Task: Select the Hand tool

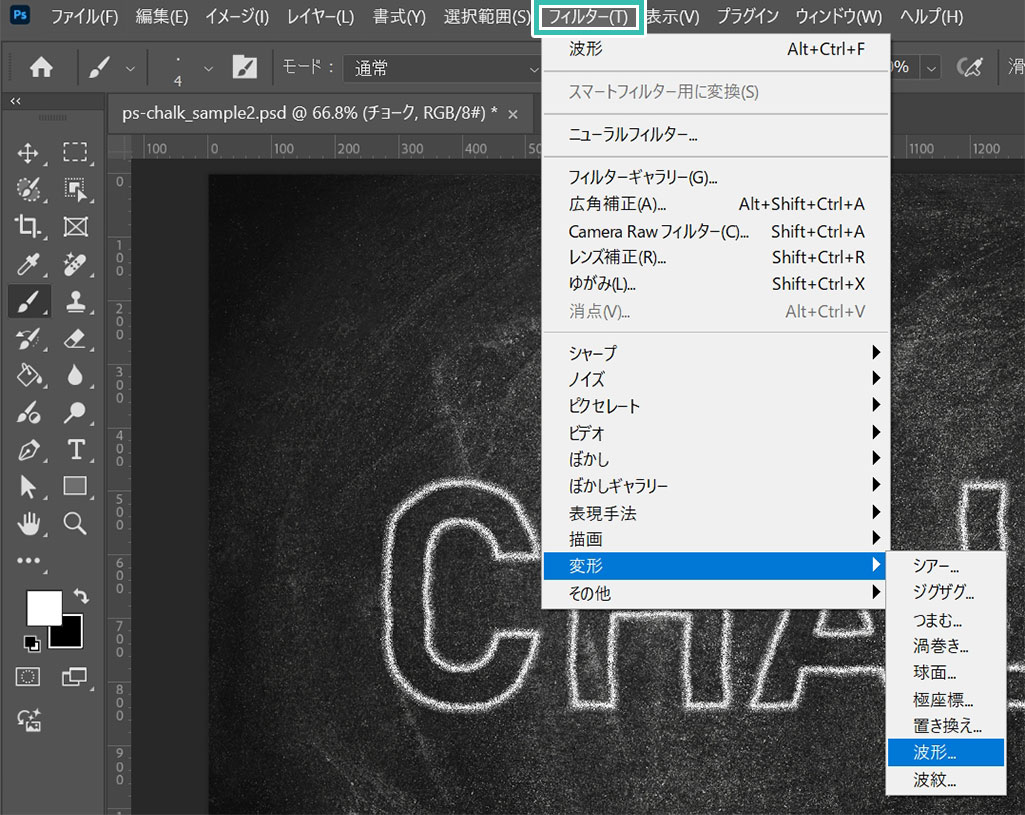Action: (x=28, y=524)
